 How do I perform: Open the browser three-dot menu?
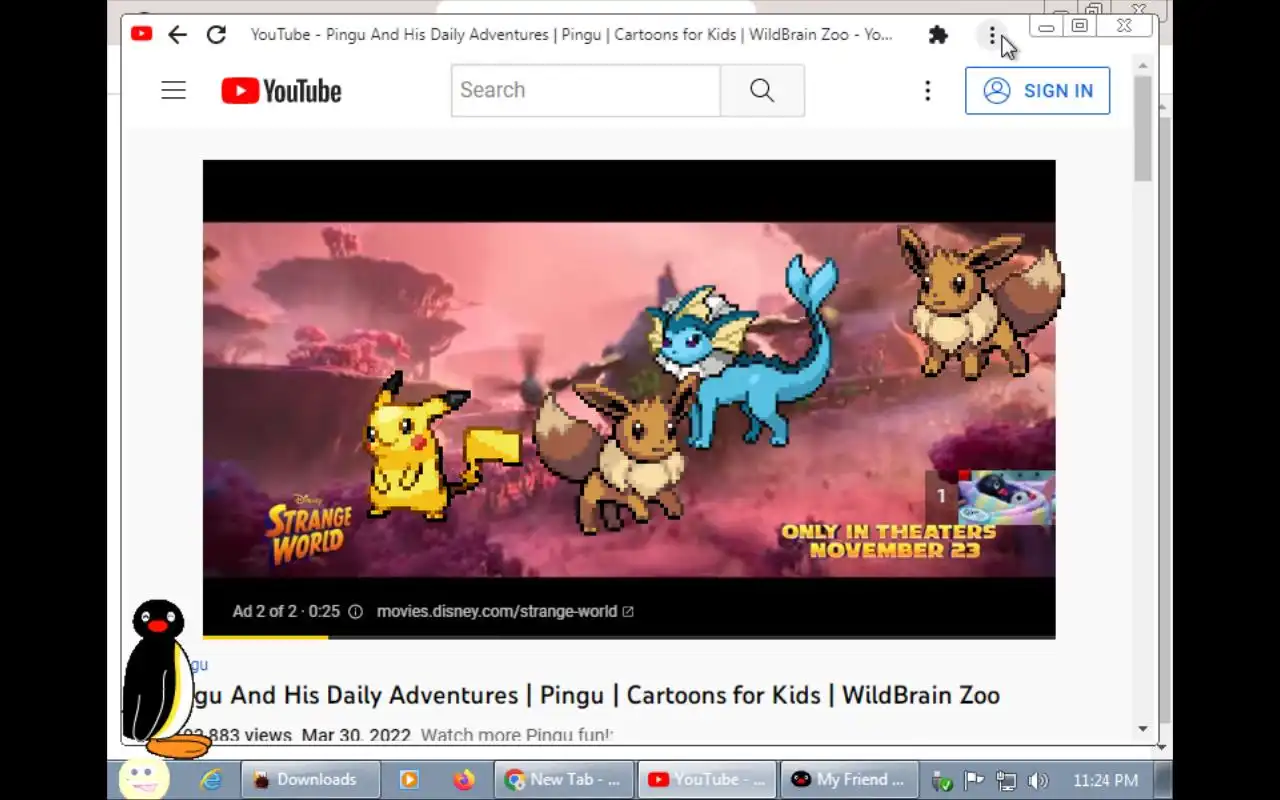click(992, 36)
